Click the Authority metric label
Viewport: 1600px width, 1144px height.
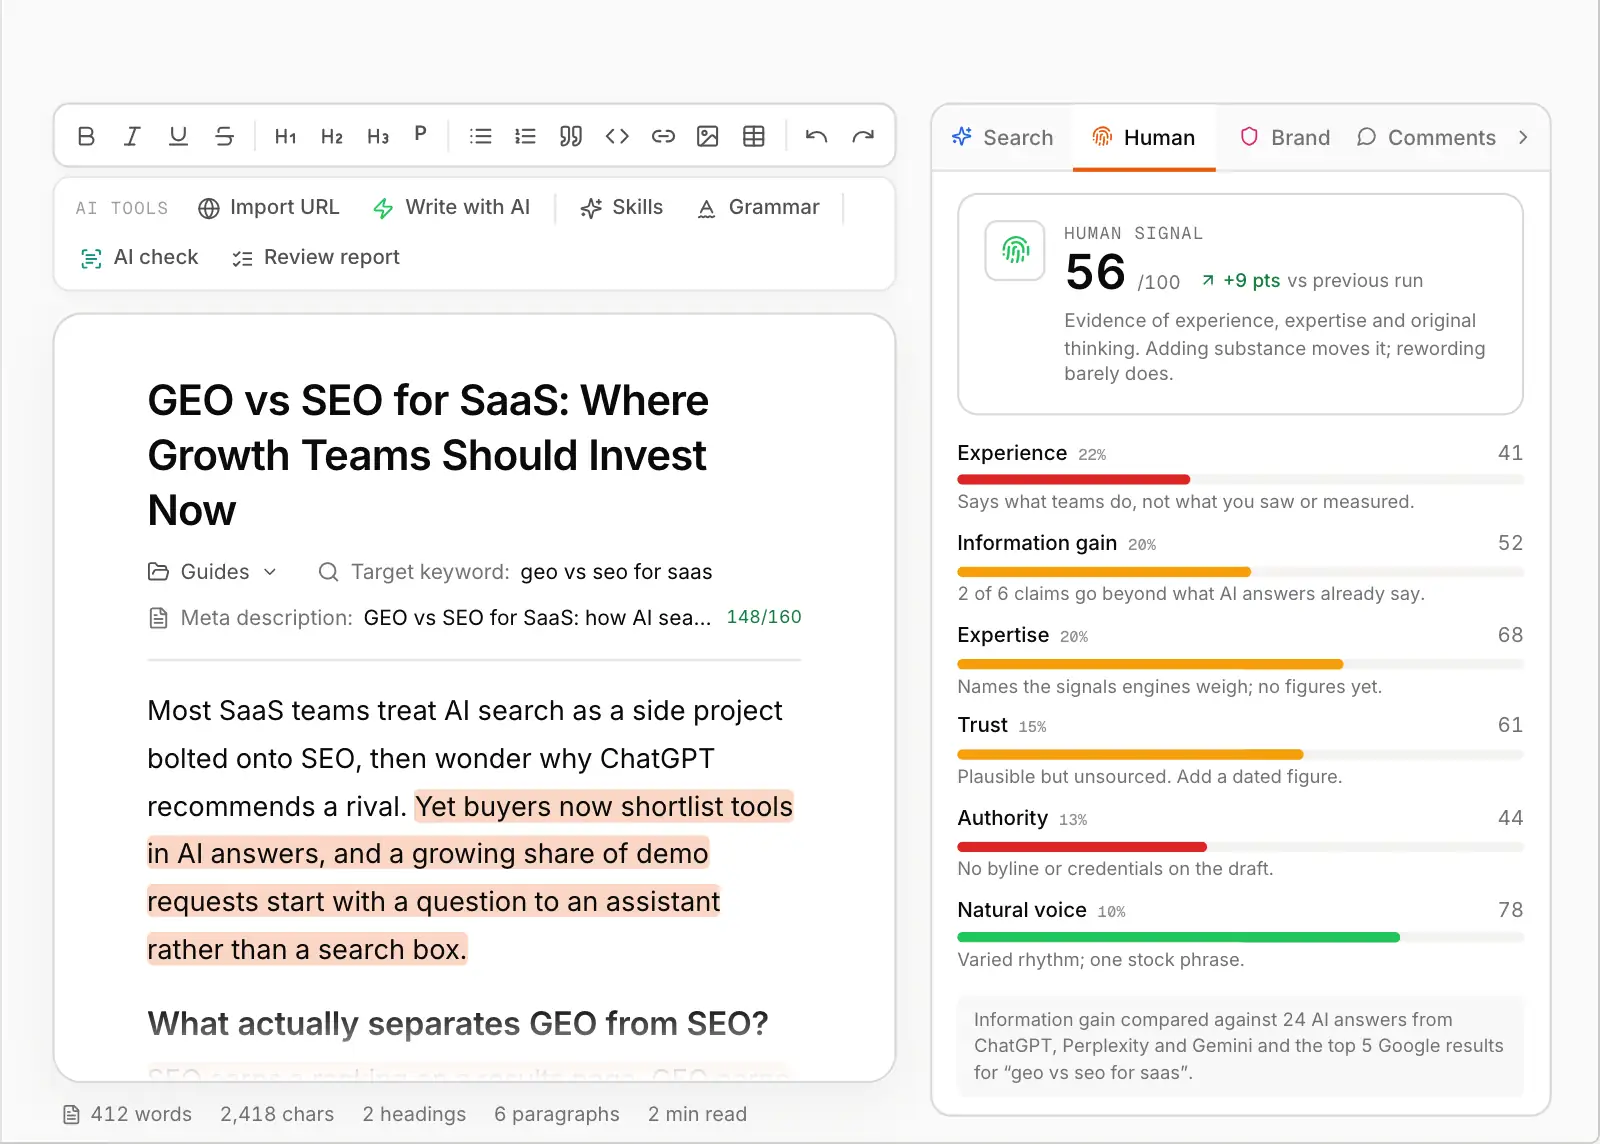point(1002,818)
